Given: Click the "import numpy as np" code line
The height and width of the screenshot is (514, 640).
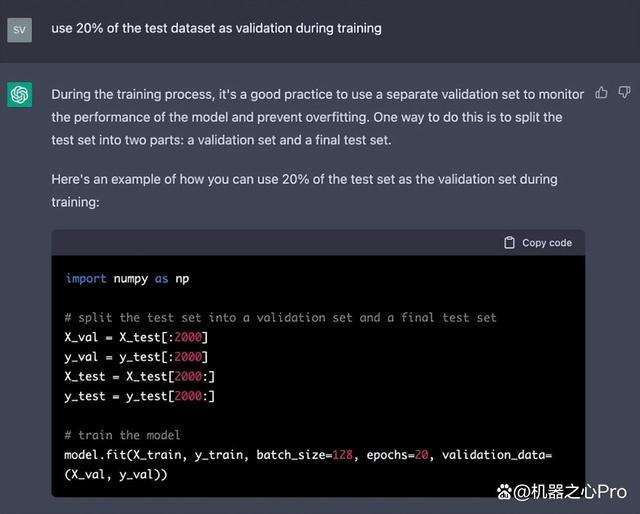Looking at the screenshot, I should coord(127,278).
